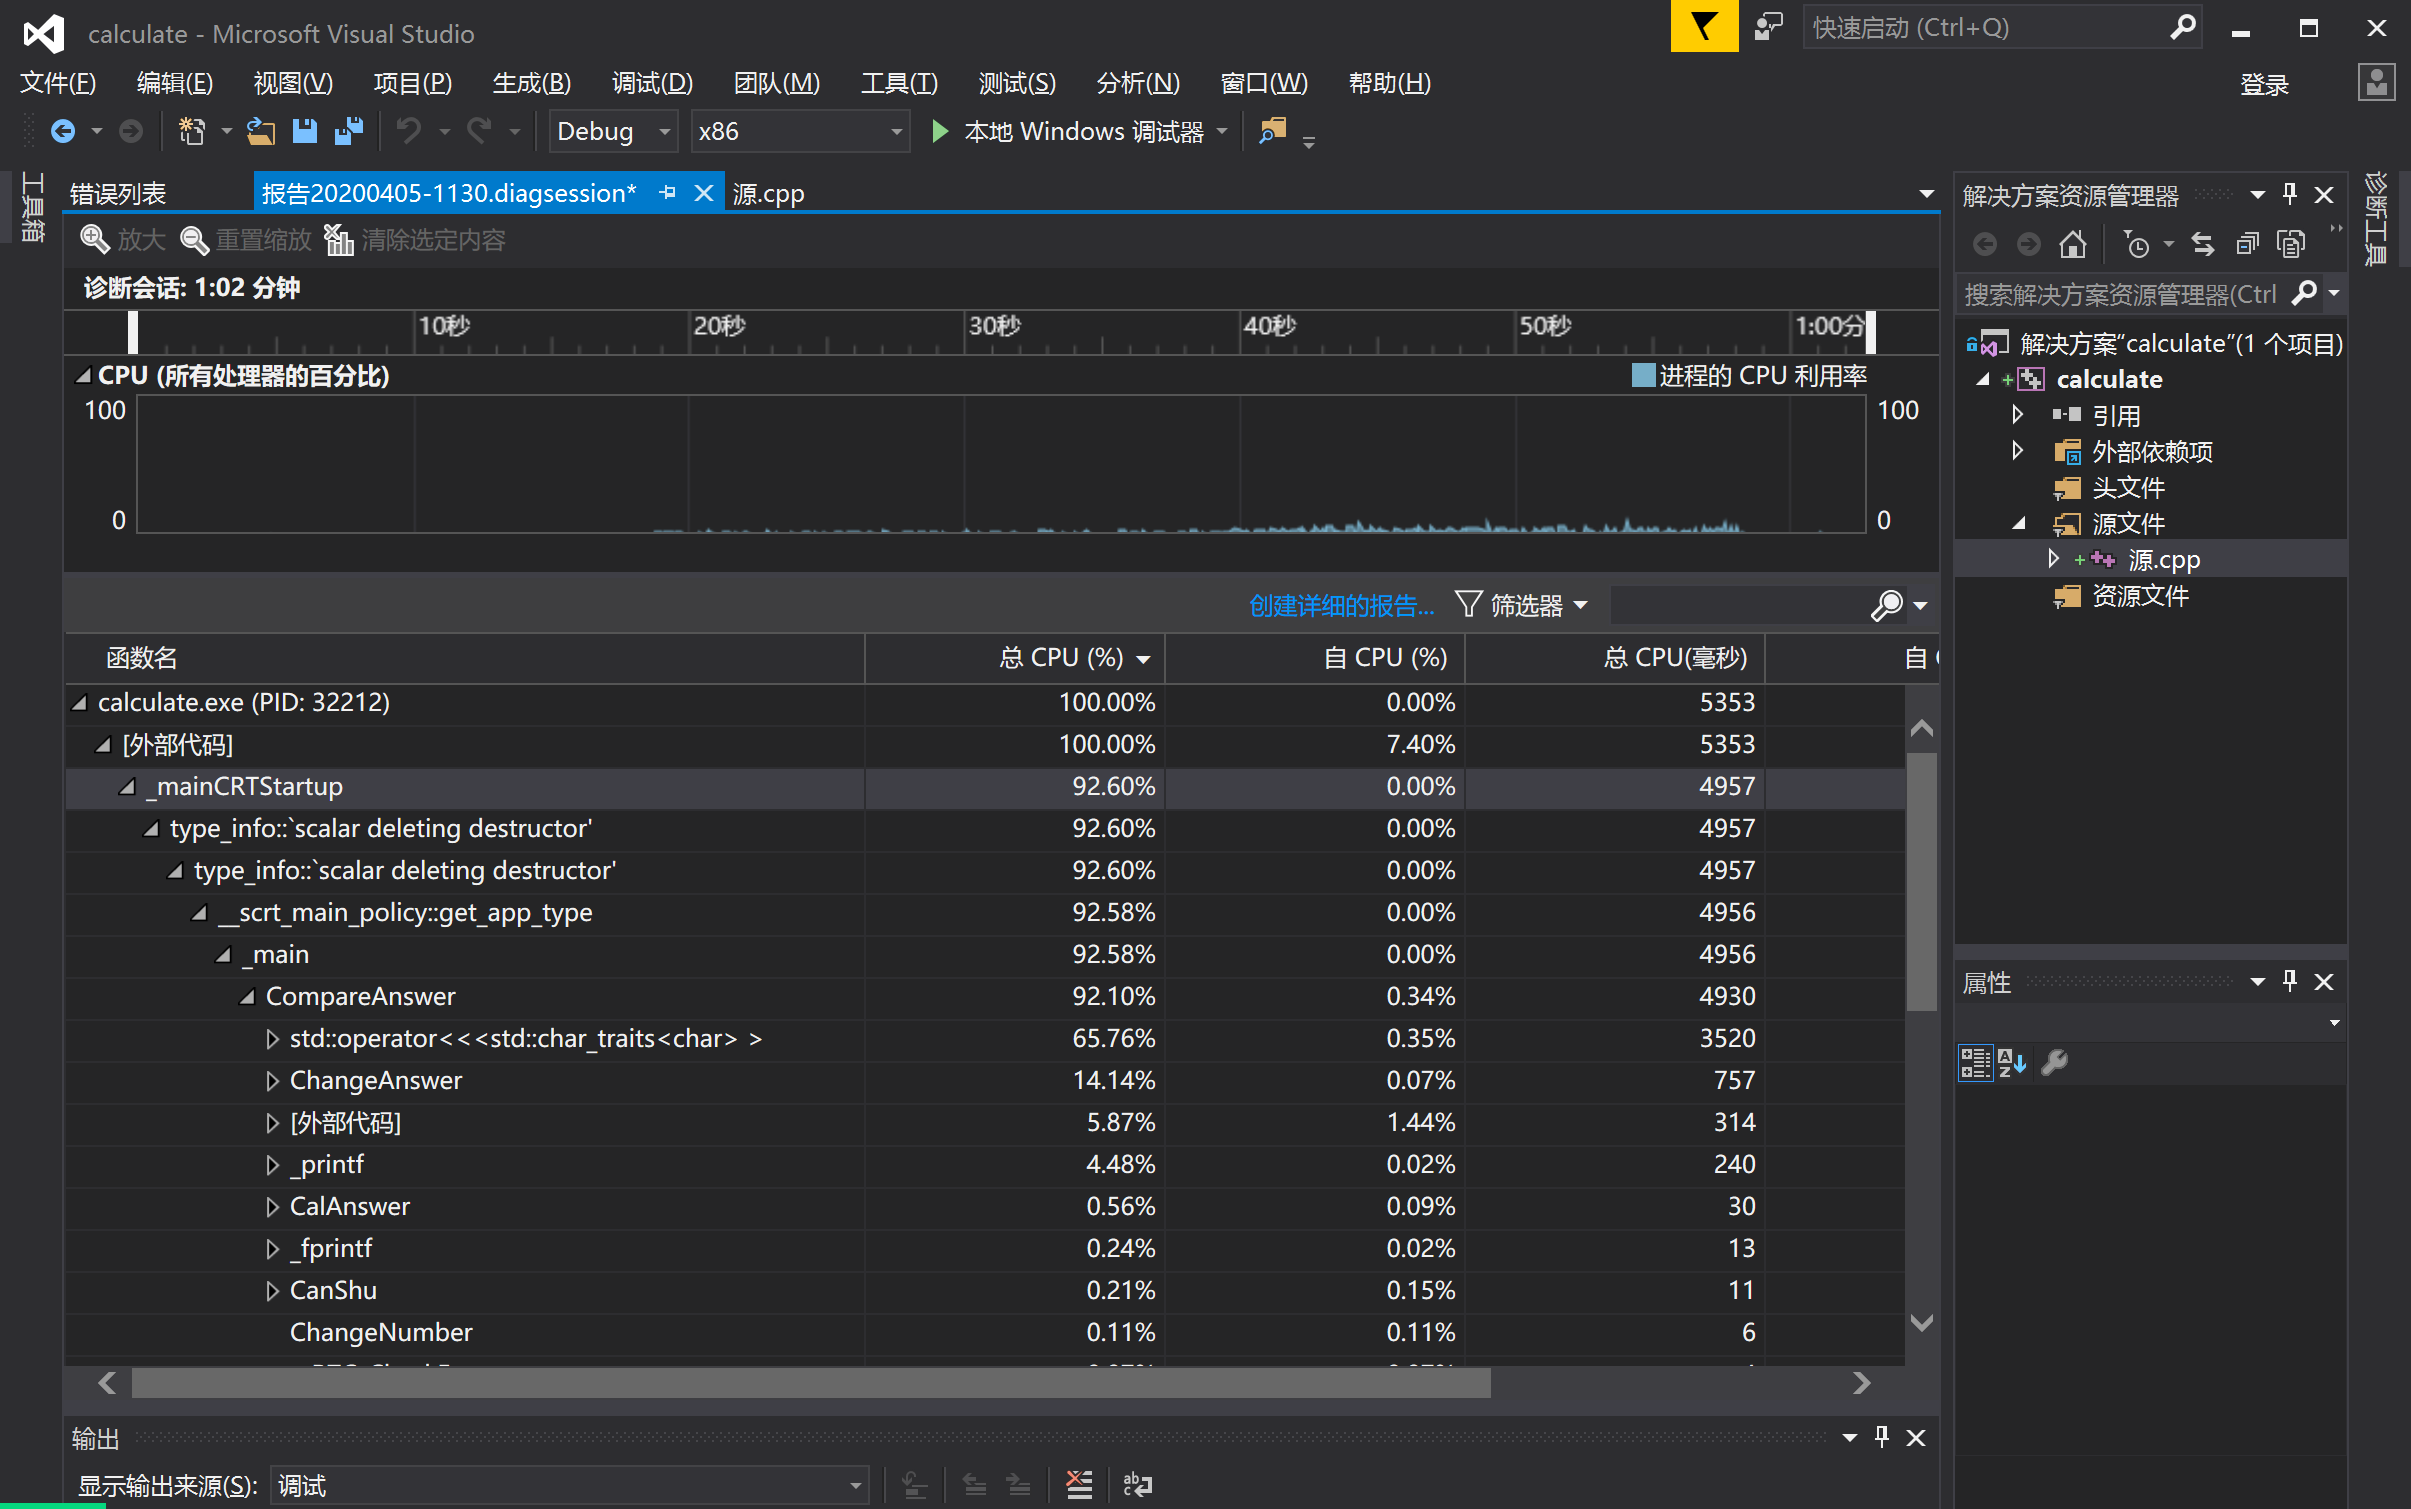Click the Home icon in Solution Explorer
This screenshot has width=2411, height=1509.
pos(2072,244)
